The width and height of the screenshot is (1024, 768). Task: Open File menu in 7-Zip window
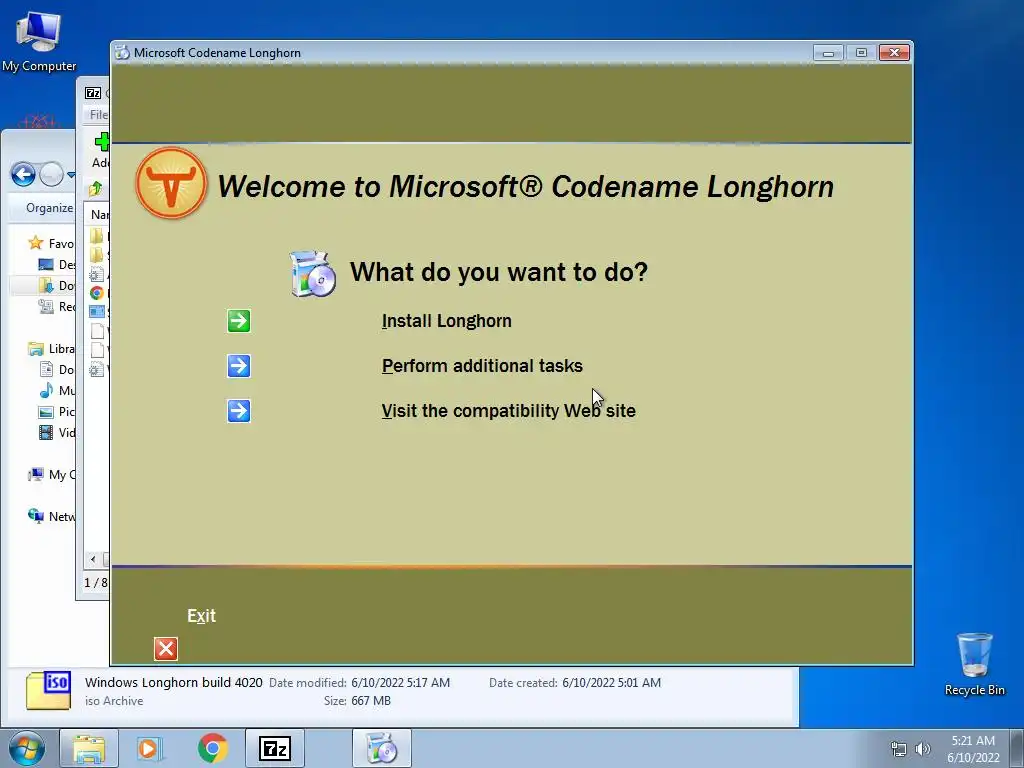click(99, 114)
